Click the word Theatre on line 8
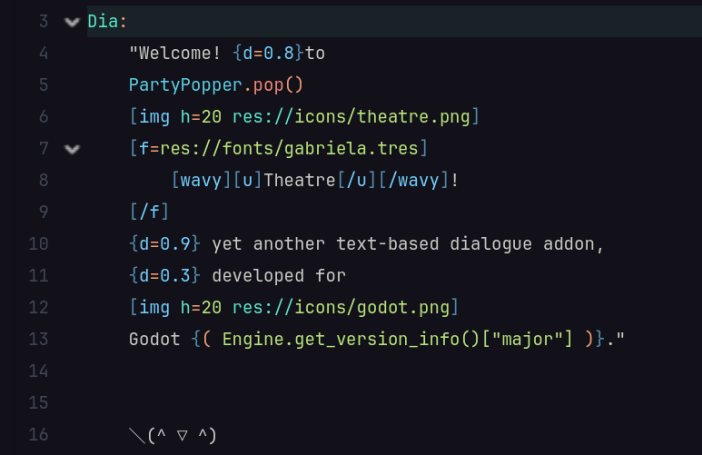Screen dimensions: 702x455 click(x=299, y=180)
